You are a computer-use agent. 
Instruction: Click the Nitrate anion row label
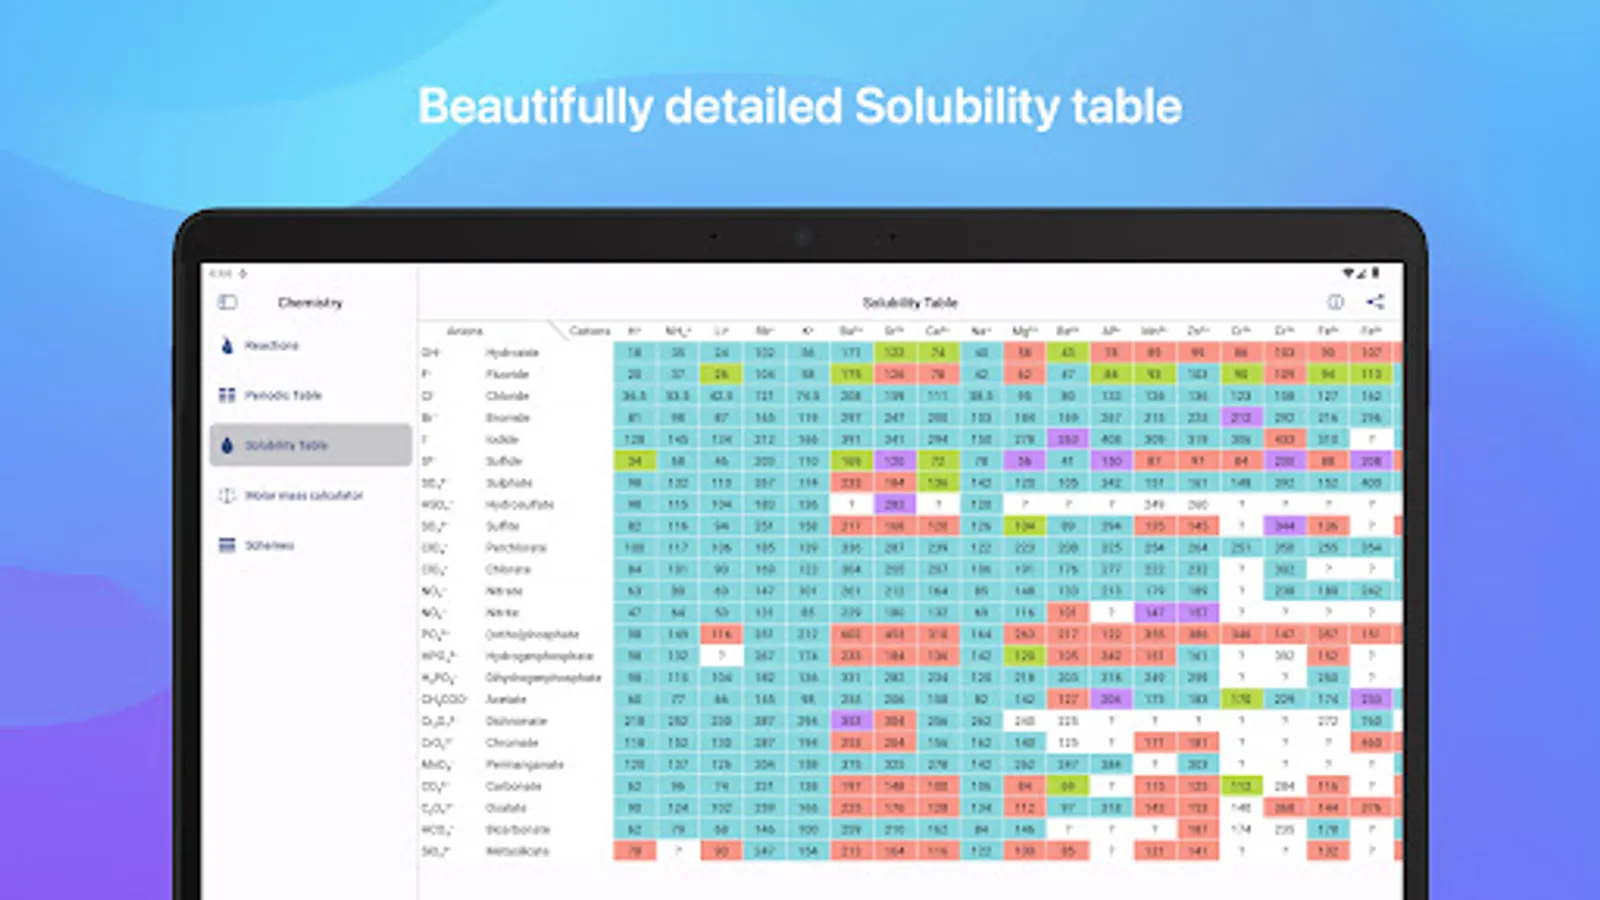504,592
